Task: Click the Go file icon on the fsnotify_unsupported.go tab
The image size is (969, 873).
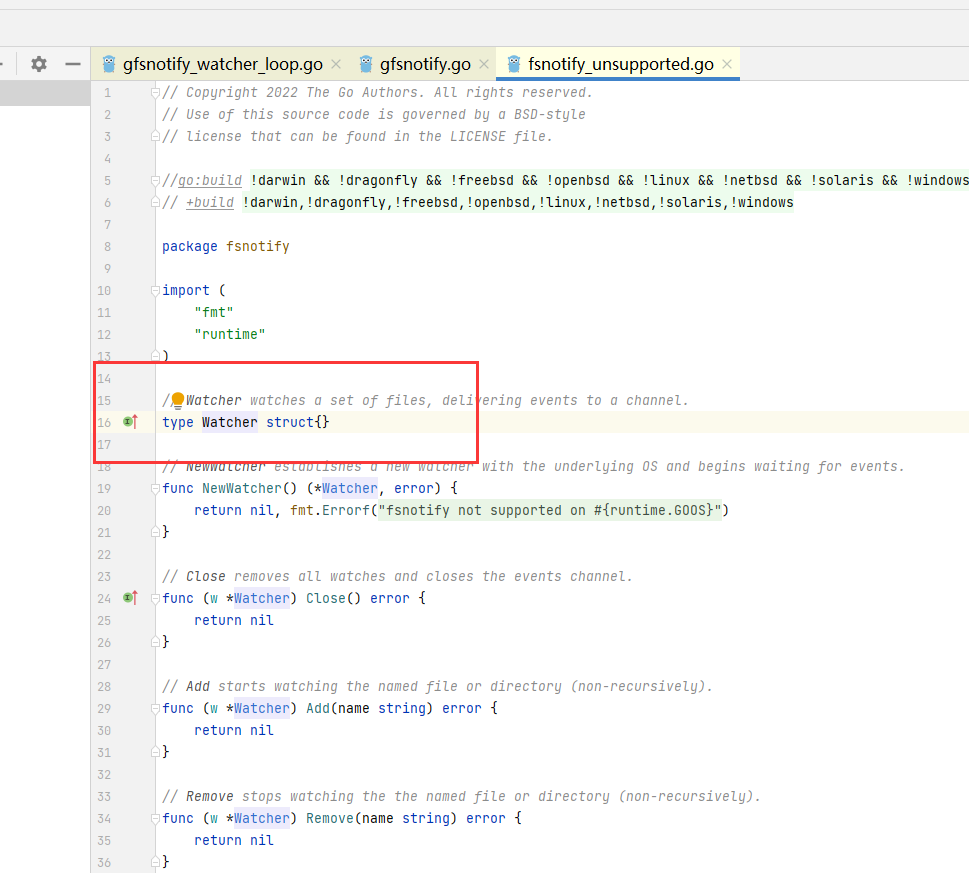Action: click(514, 64)
